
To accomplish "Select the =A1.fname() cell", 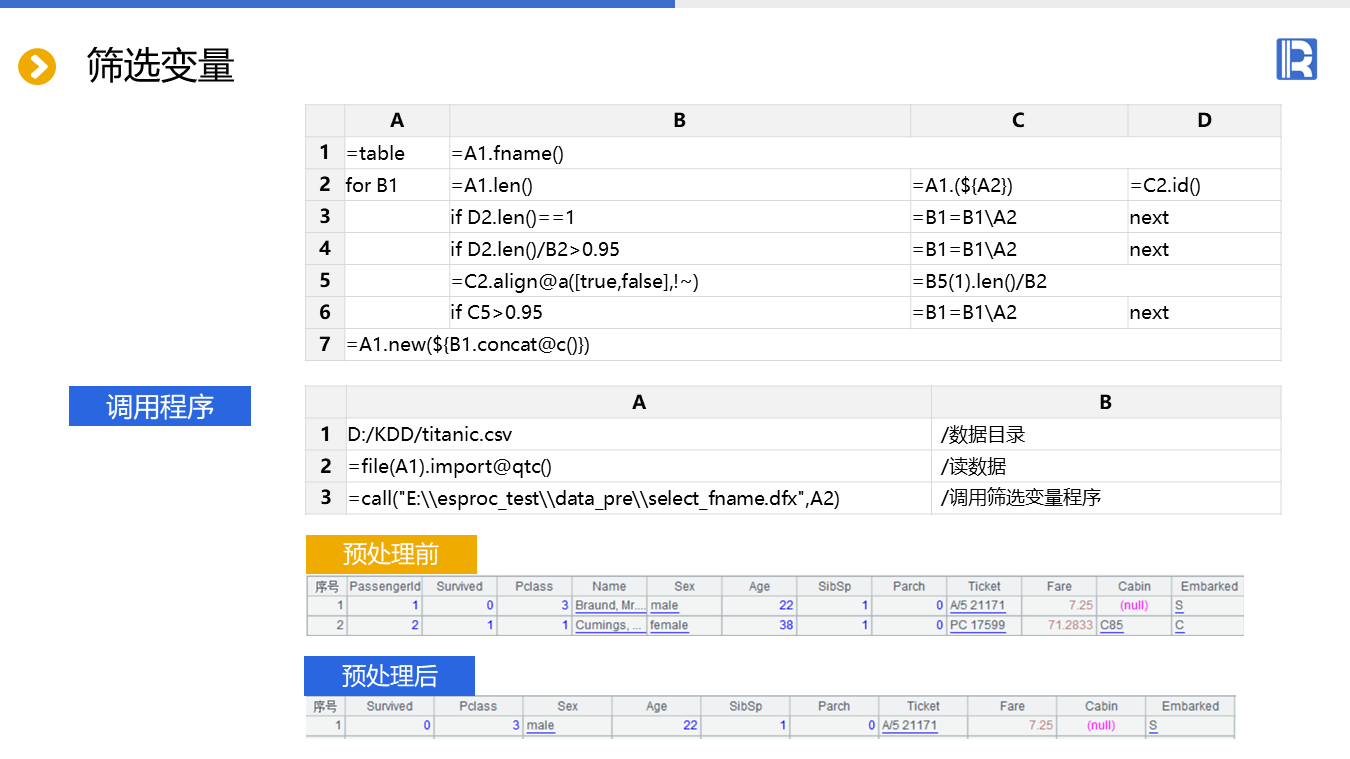I will tap(507, 153).
